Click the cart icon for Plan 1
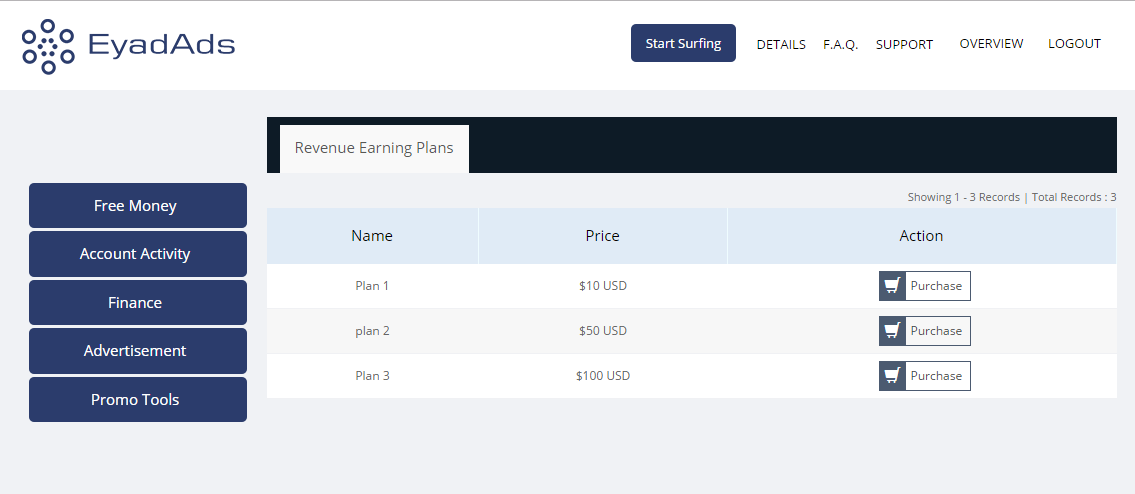 (x=893, y=286)
